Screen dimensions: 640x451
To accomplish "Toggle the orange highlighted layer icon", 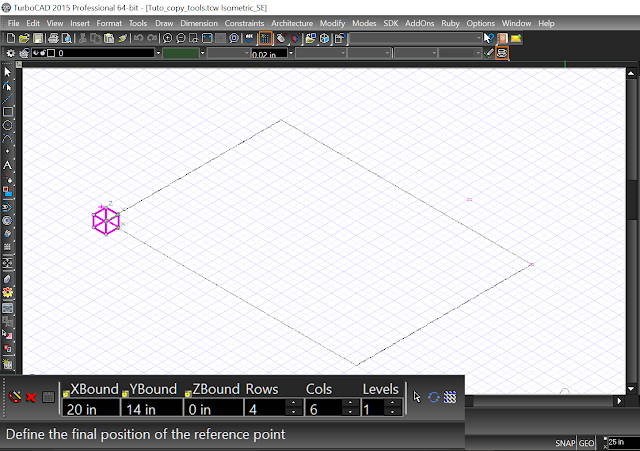I will [x=502, y=53].
